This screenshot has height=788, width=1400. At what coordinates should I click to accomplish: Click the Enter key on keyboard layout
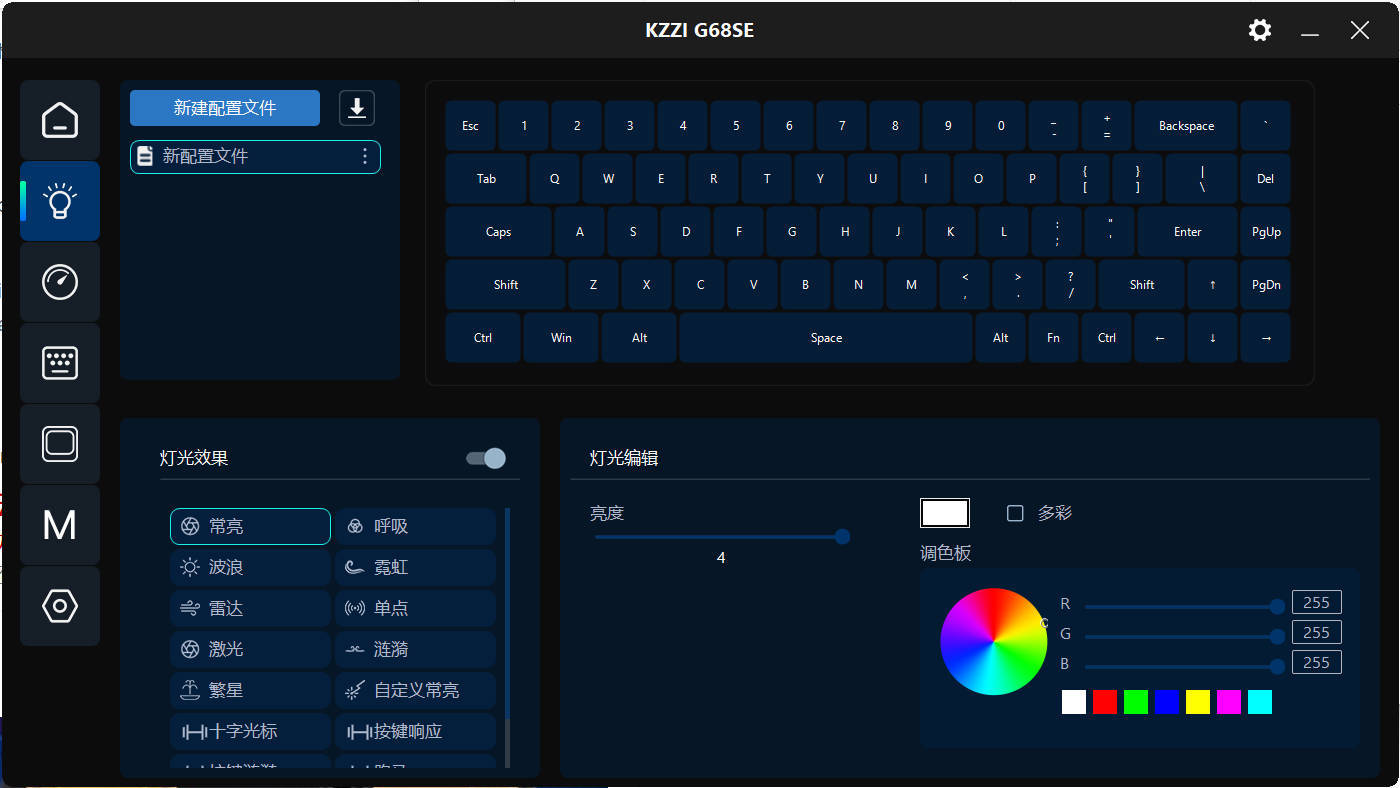(1188, 232)
